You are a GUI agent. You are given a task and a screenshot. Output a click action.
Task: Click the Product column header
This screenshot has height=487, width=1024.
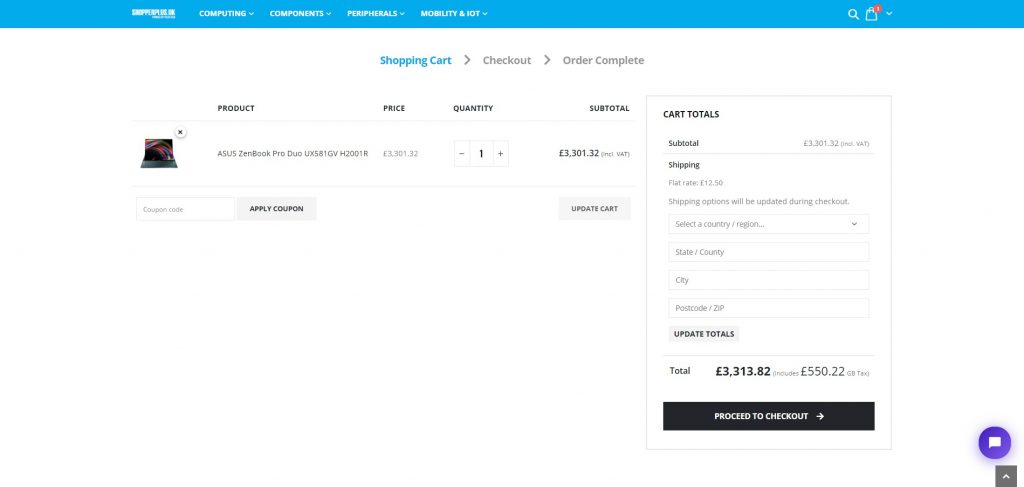[236, 108]
